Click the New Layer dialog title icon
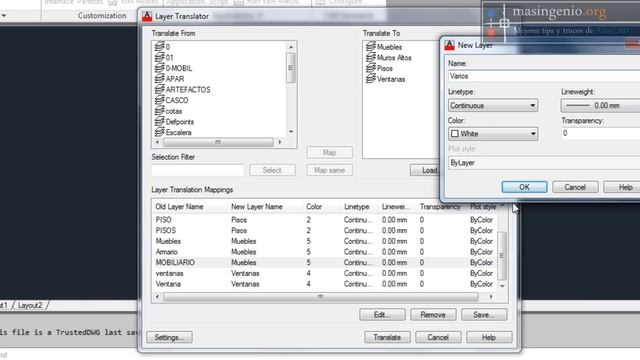640x360 pixels. [x=449, y=45]
